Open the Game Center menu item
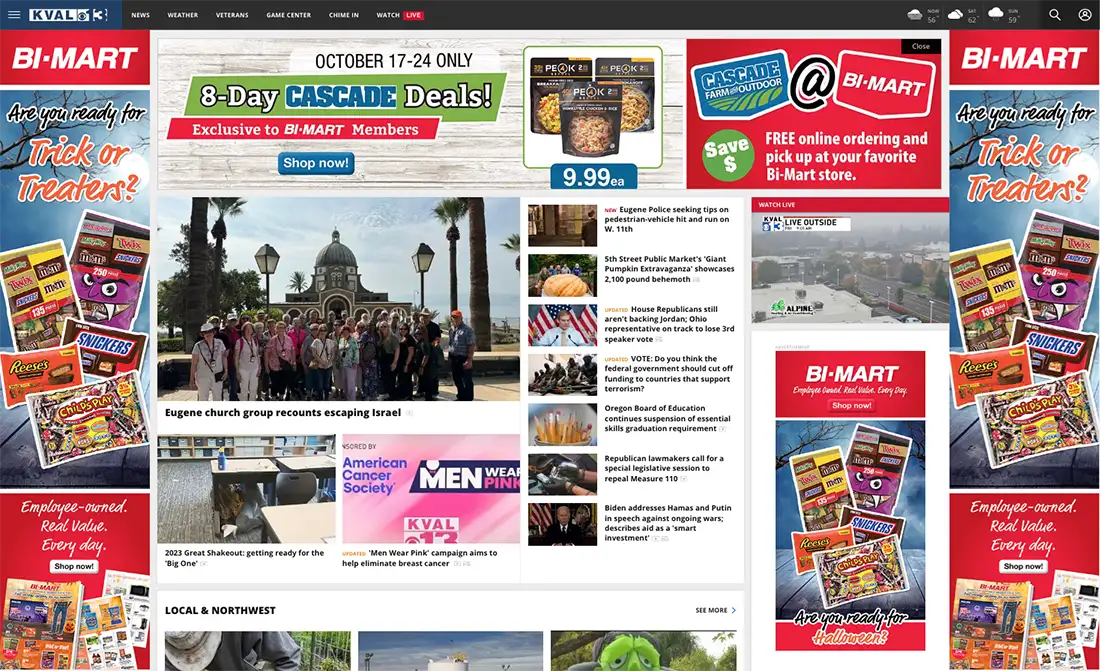Image resolution: width=1100 pixels, height=671 pixels. point(288,15)
